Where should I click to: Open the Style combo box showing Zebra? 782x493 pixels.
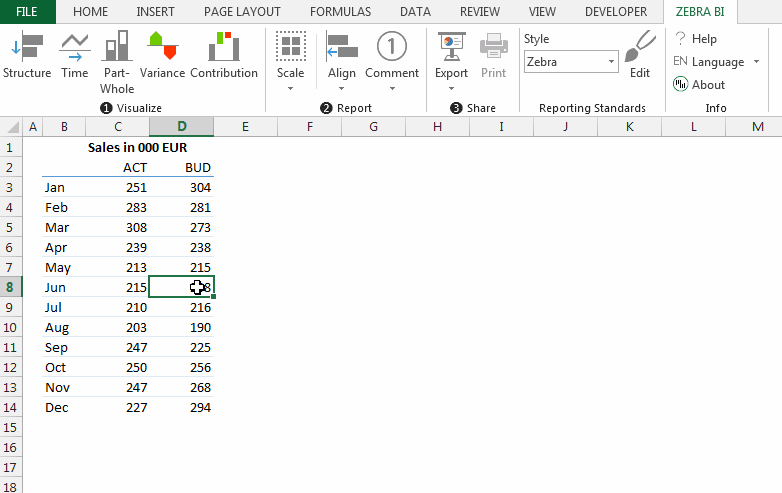click(571, 62)
